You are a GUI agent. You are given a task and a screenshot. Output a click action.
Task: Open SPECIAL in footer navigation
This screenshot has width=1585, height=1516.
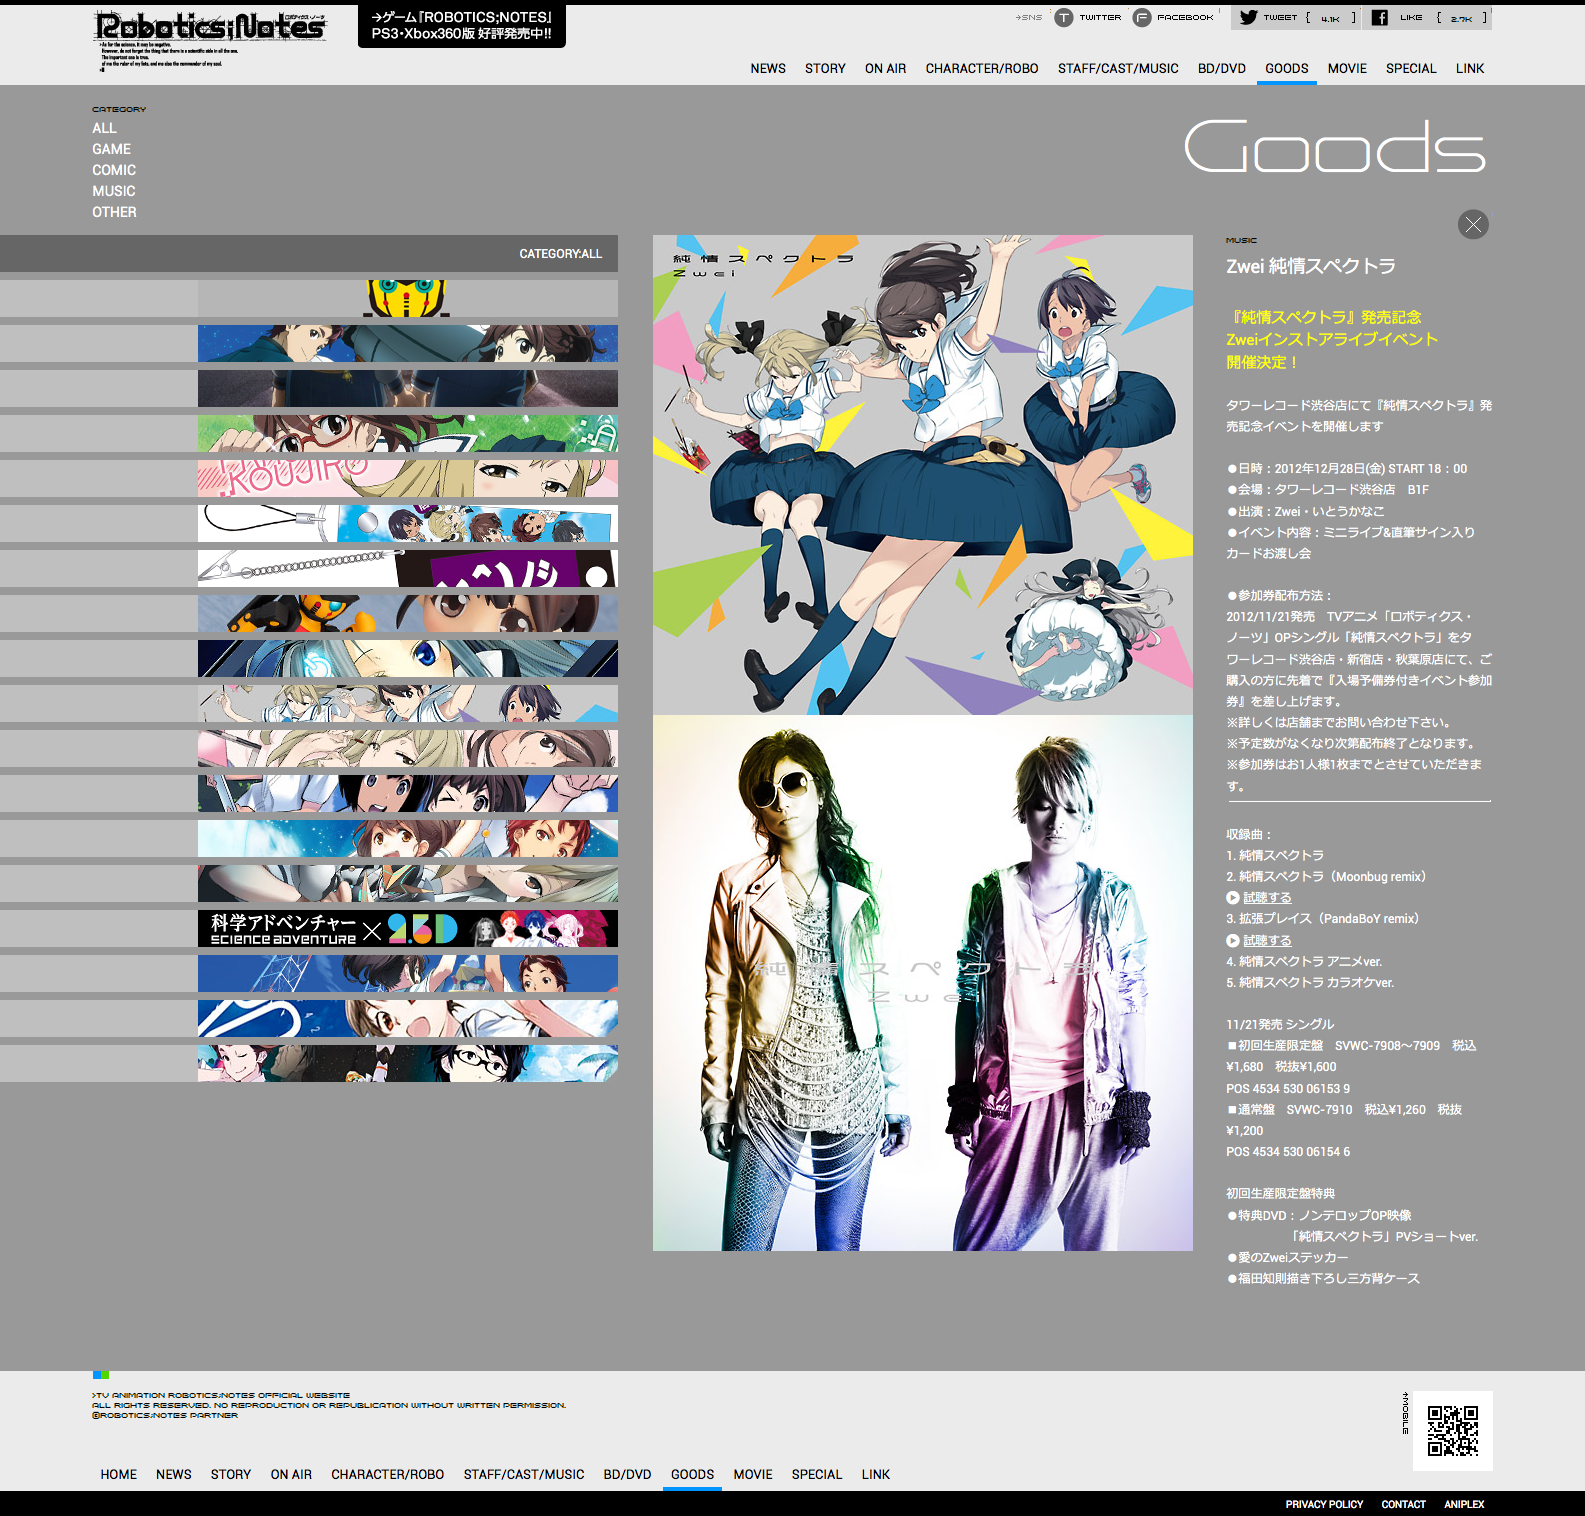[x=817, y=1475]
